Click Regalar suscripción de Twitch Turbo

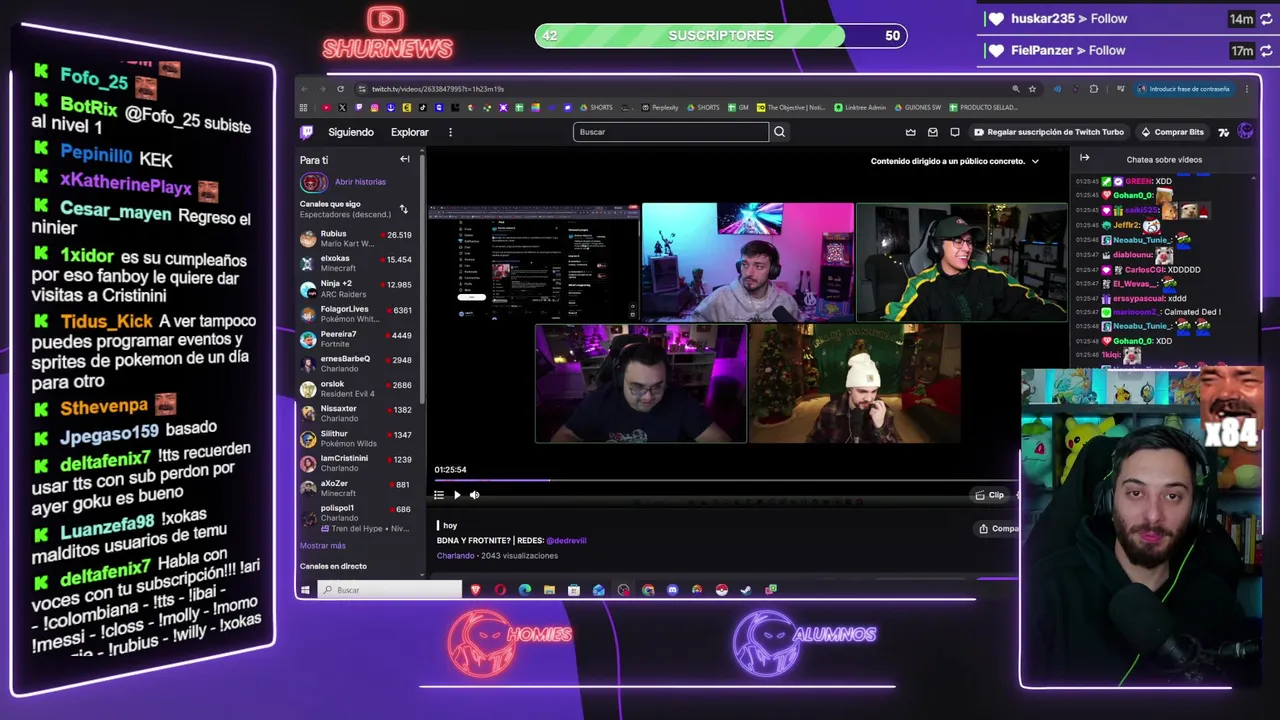tap(1049, 132)
